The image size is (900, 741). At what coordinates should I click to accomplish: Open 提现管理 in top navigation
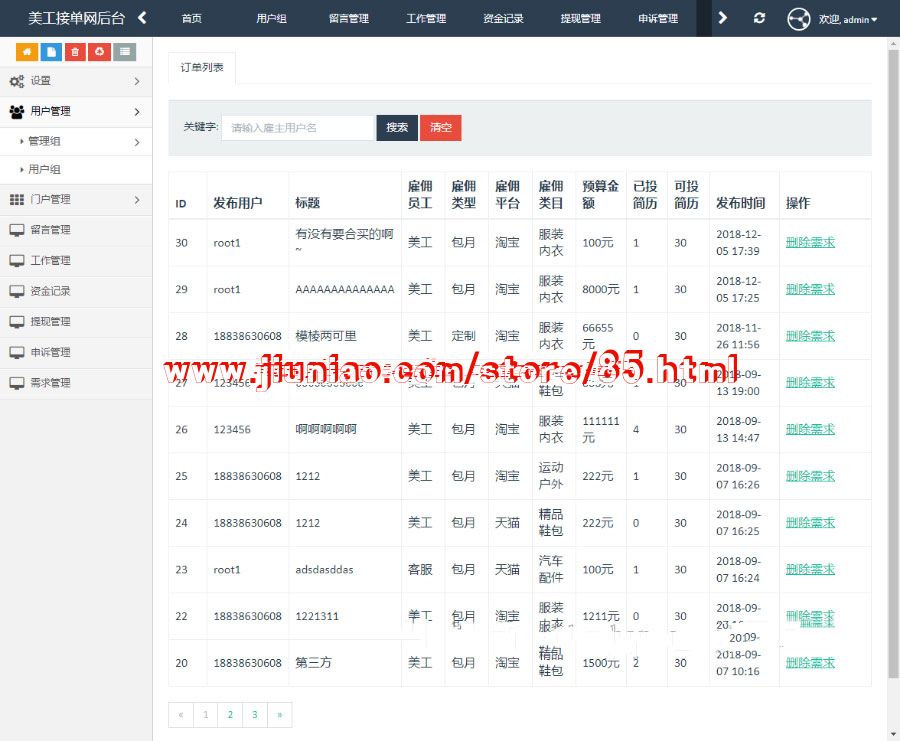coord(581,18)
